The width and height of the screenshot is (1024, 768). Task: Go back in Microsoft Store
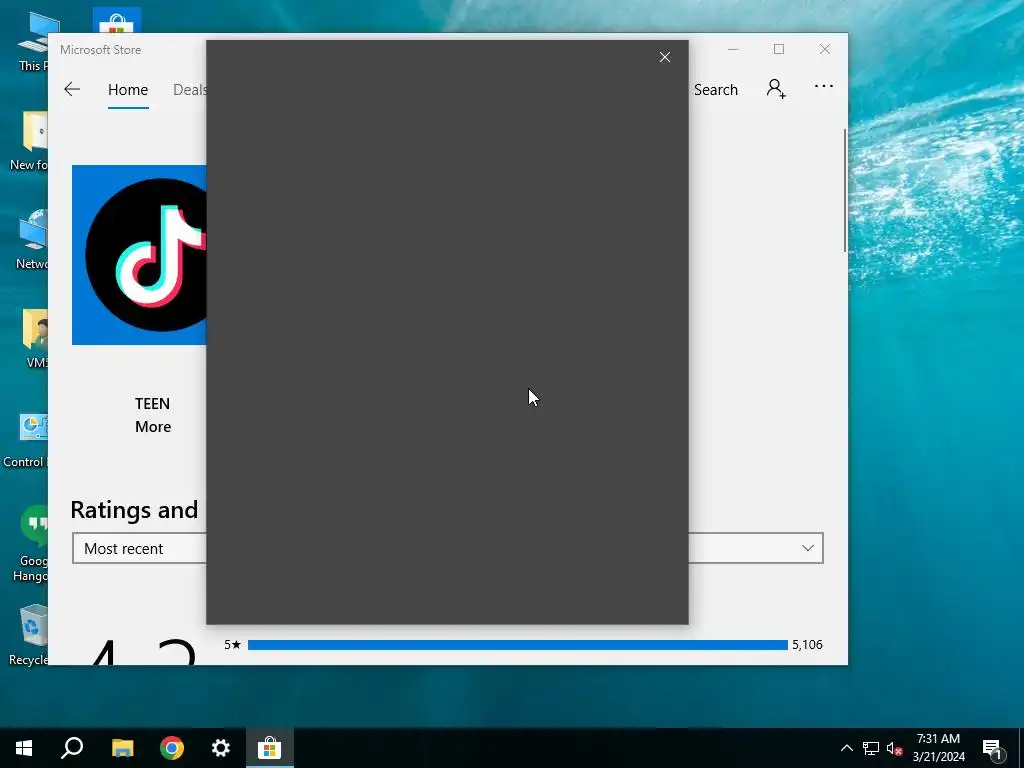72,89
